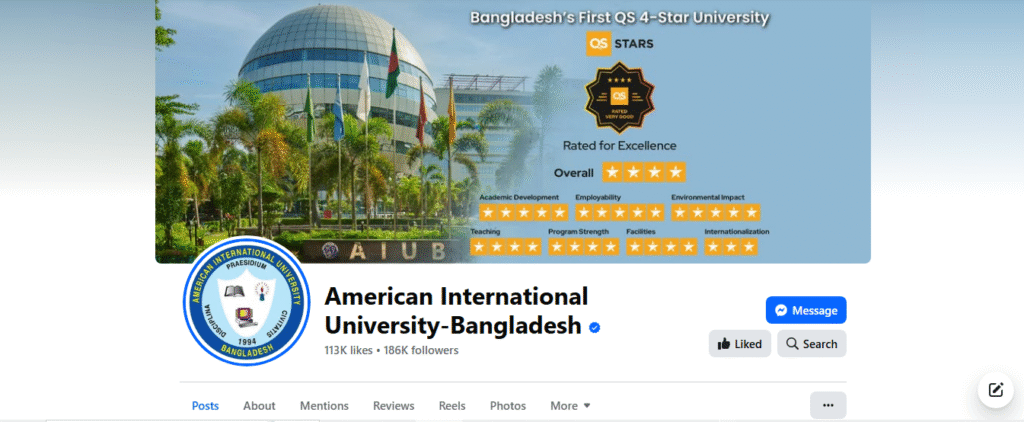Open the three-dots options menu
The width and height of the screenshot is (1024, 422).
point(828,405)
